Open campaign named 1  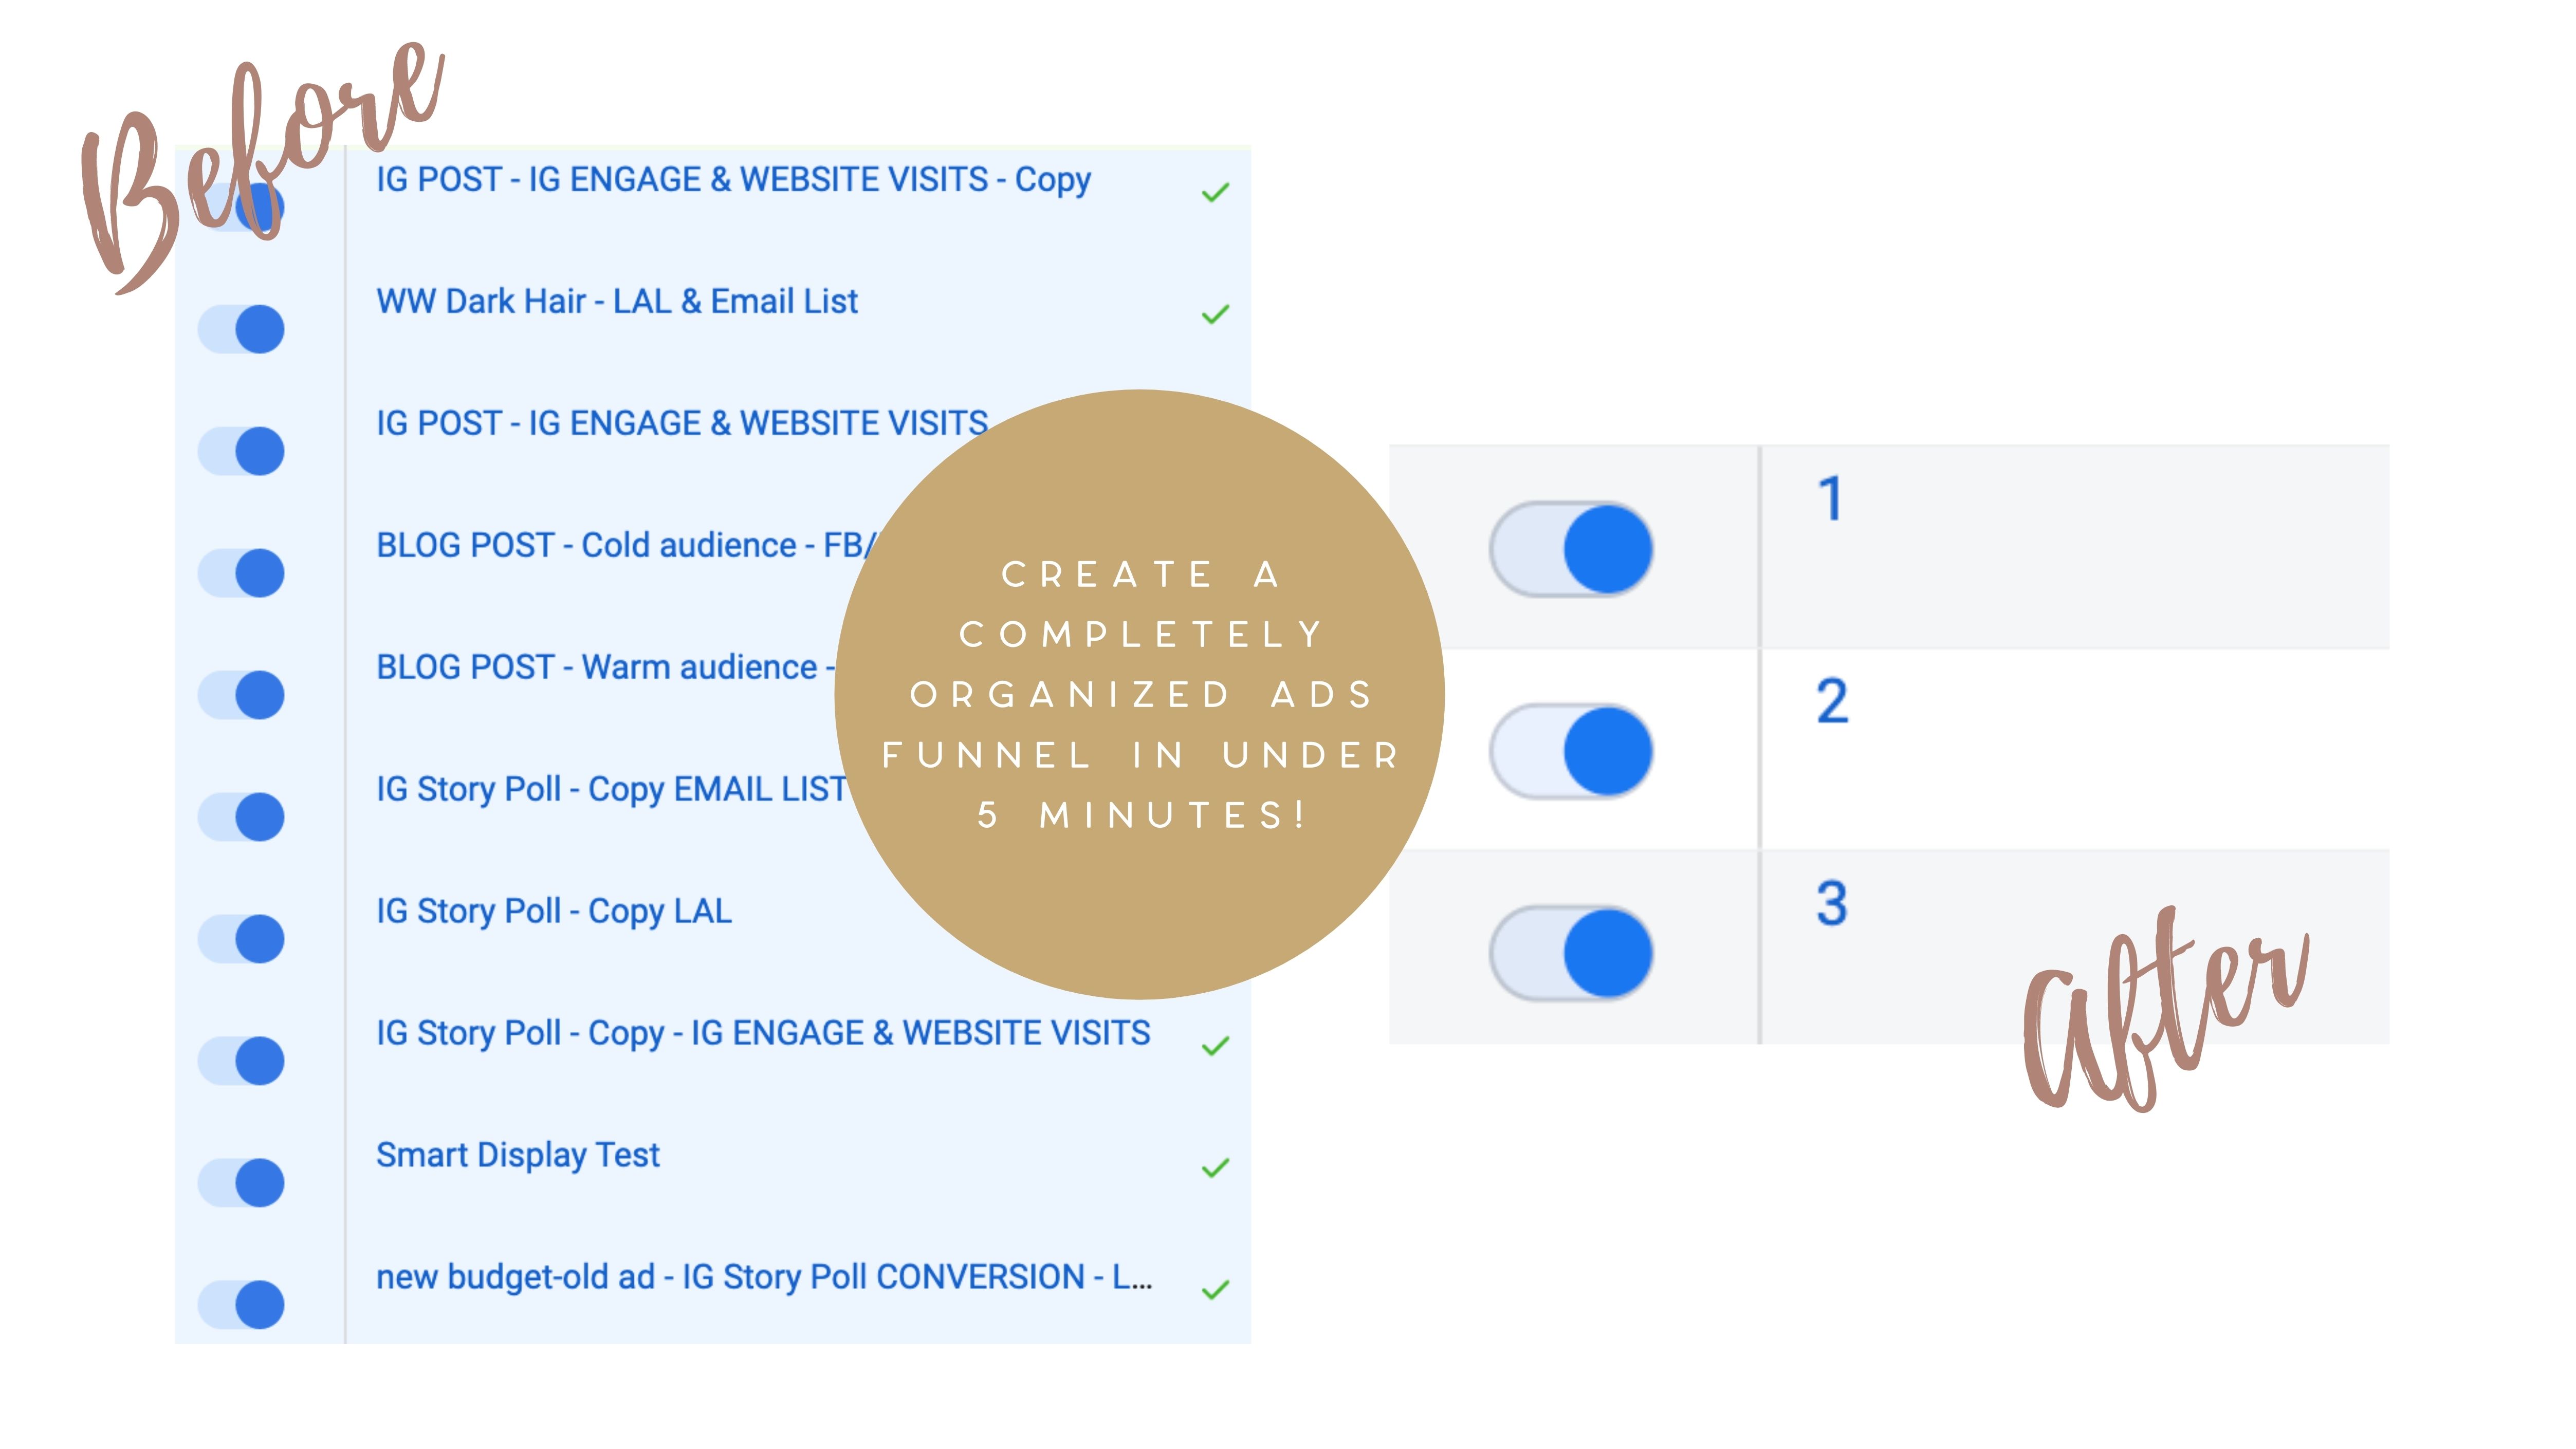point(1830,498)
